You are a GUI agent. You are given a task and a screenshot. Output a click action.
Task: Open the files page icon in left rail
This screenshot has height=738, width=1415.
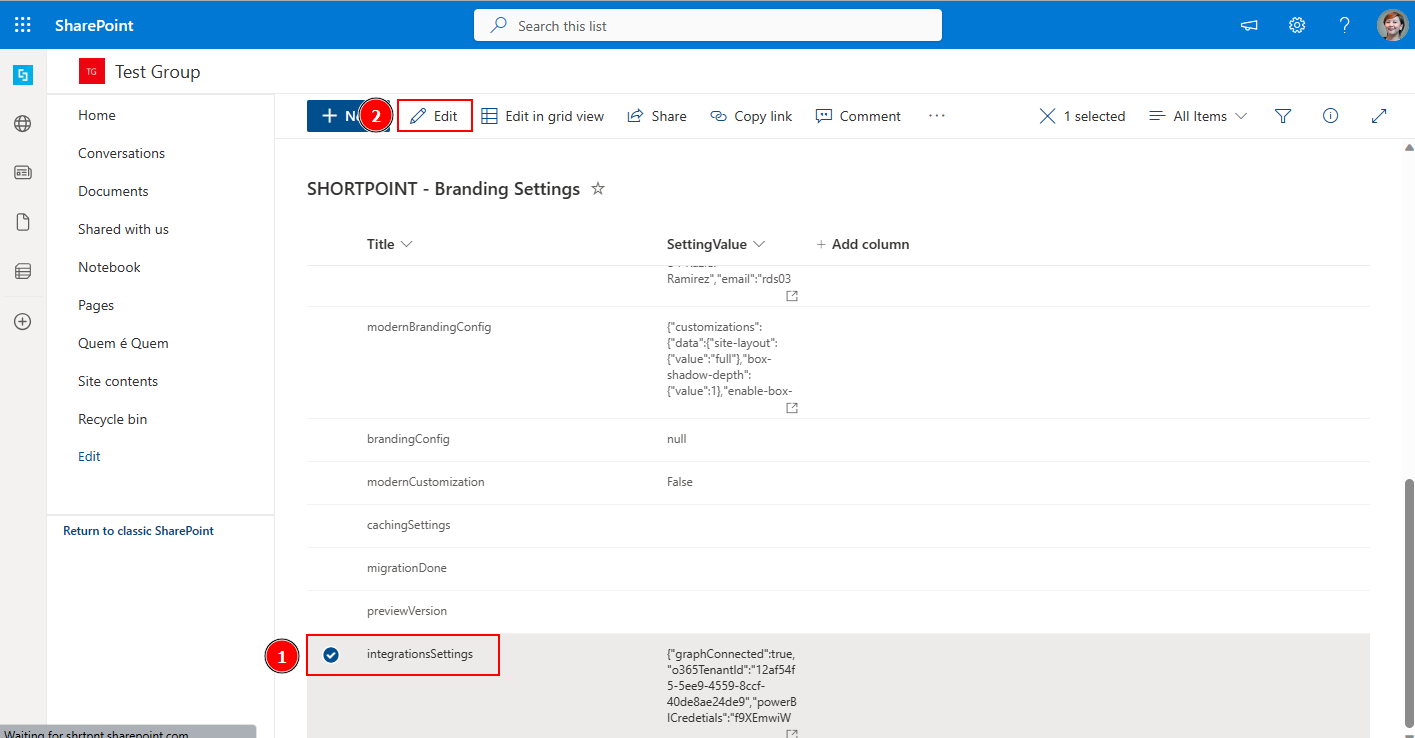click(23, 222)
